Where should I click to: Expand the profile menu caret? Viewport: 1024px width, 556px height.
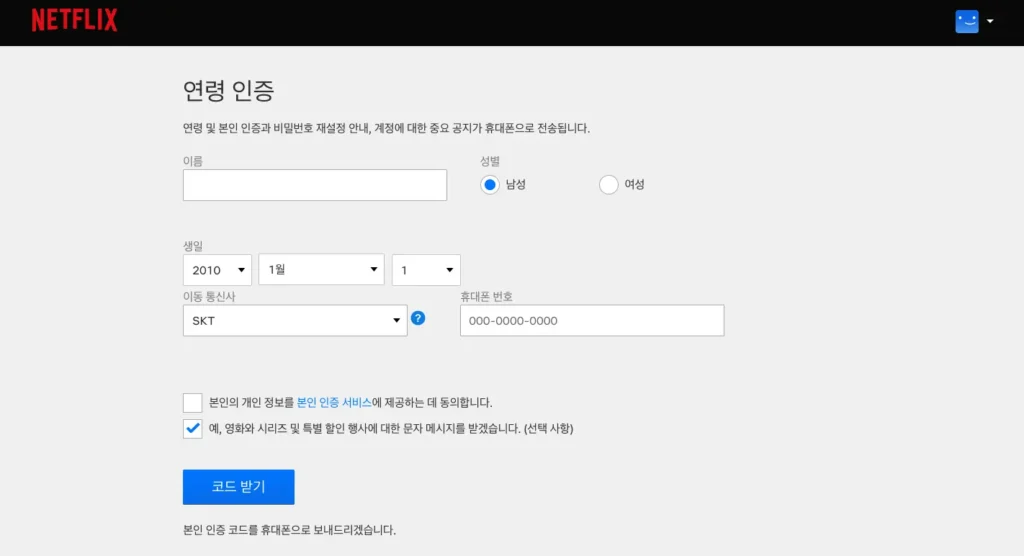click(x=990, y=22)
